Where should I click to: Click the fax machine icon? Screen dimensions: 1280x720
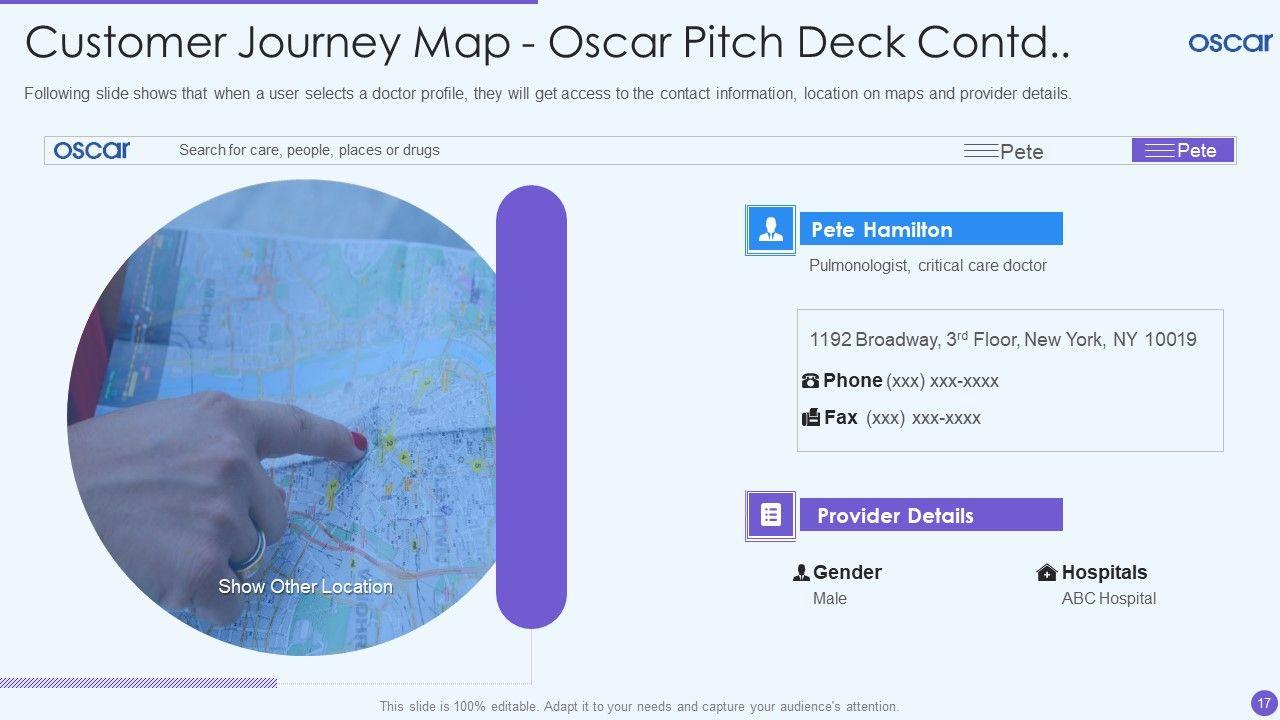click(811, 417)
